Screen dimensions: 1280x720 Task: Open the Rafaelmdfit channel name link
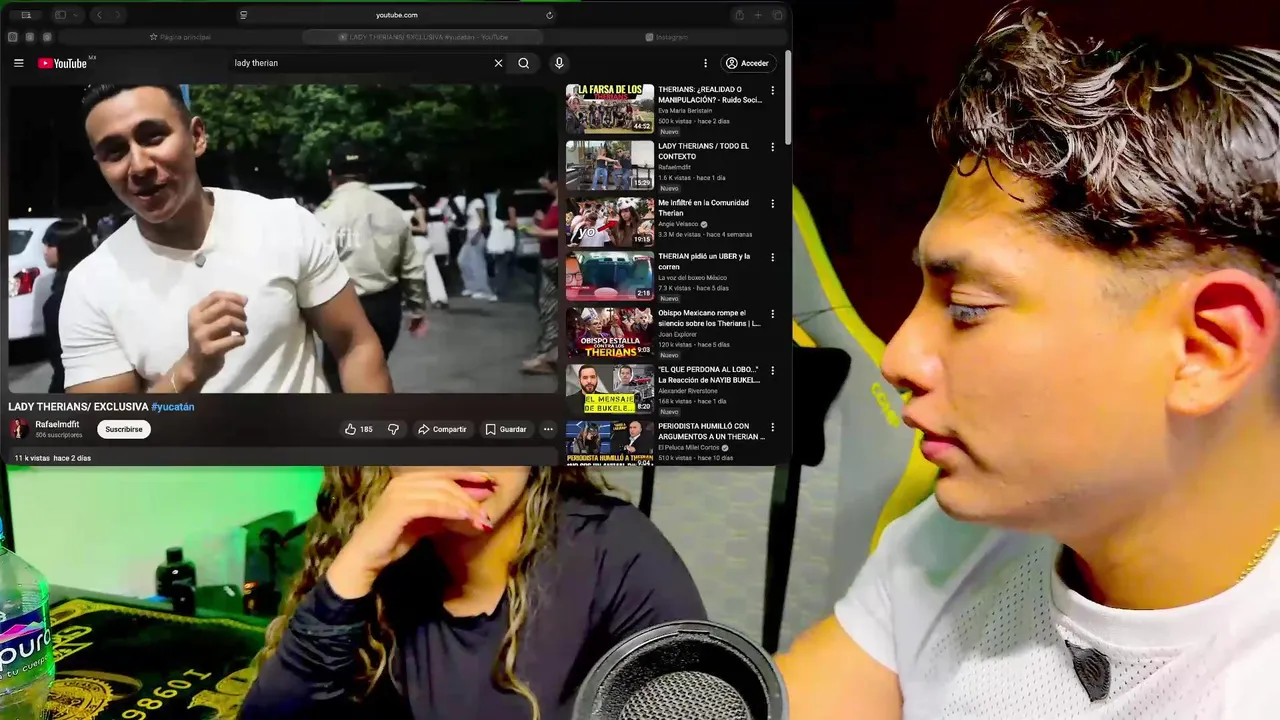click(x=58, y=424)
